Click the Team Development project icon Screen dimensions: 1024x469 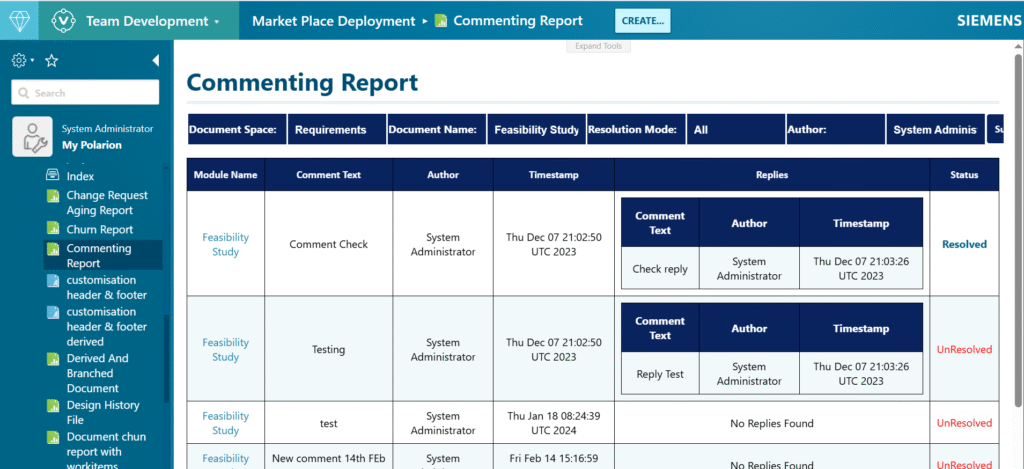(x=63, y=20)
